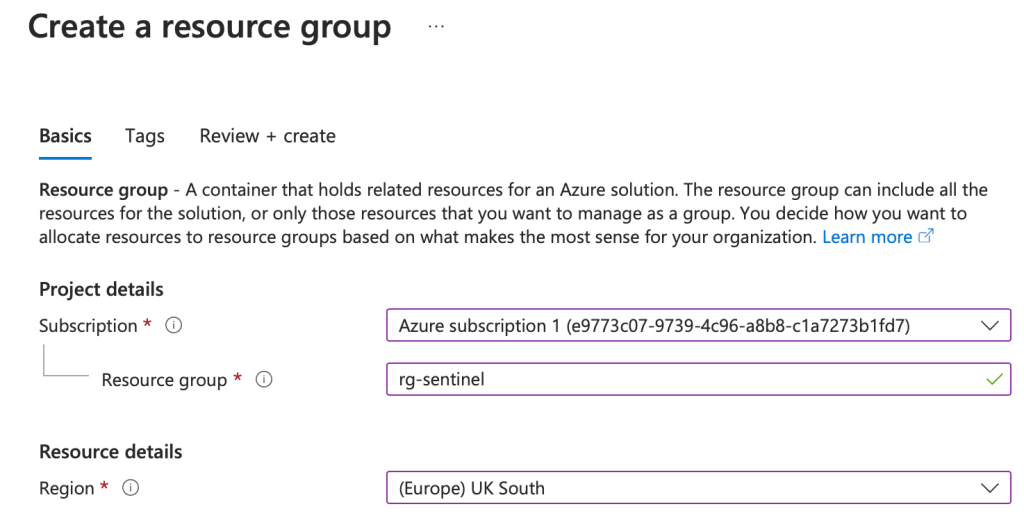The width and height of the screenshot is (1024, 518).
Task: Open the Tags tab
Action: [x=145, y=136]
